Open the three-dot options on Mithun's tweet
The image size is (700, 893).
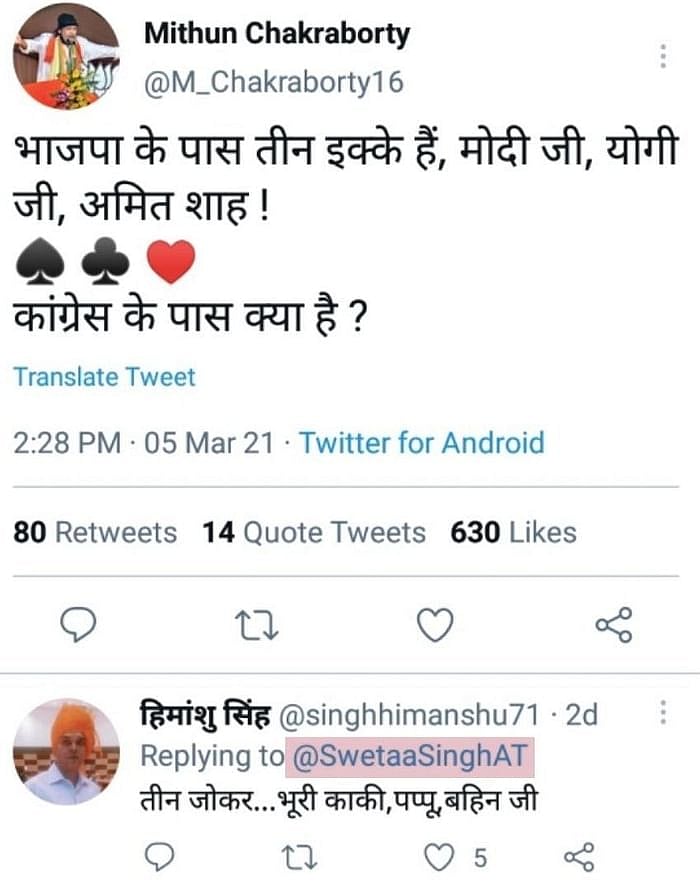click(x=663, y=57)
